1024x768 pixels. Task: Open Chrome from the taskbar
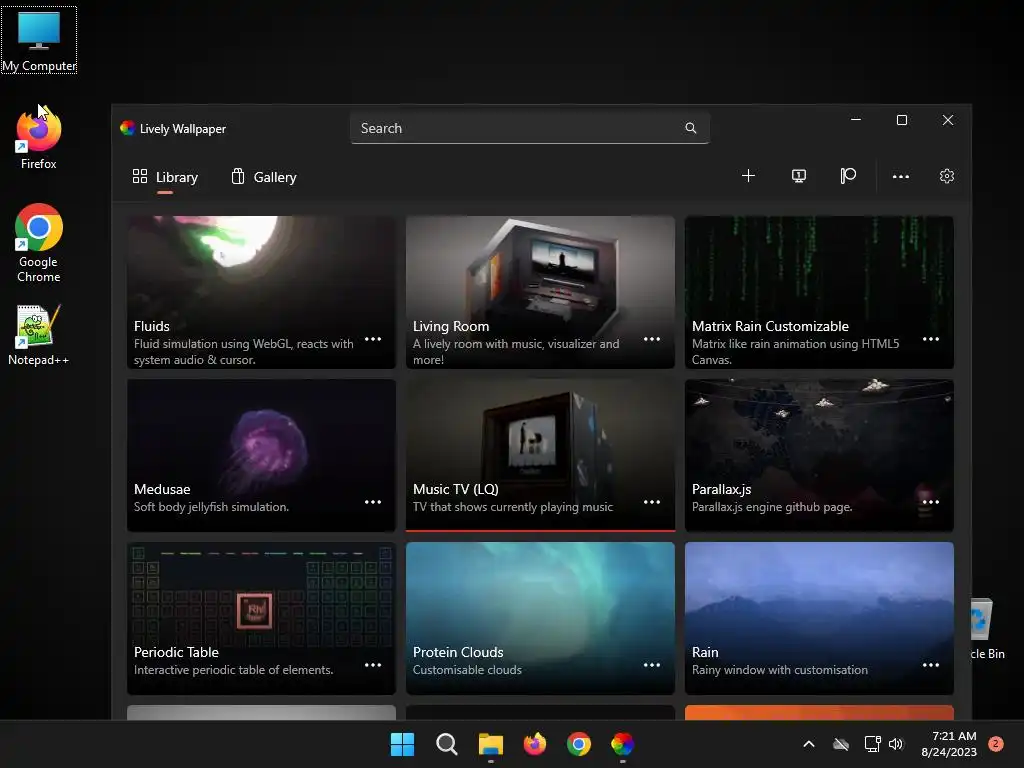click(579, 744)
